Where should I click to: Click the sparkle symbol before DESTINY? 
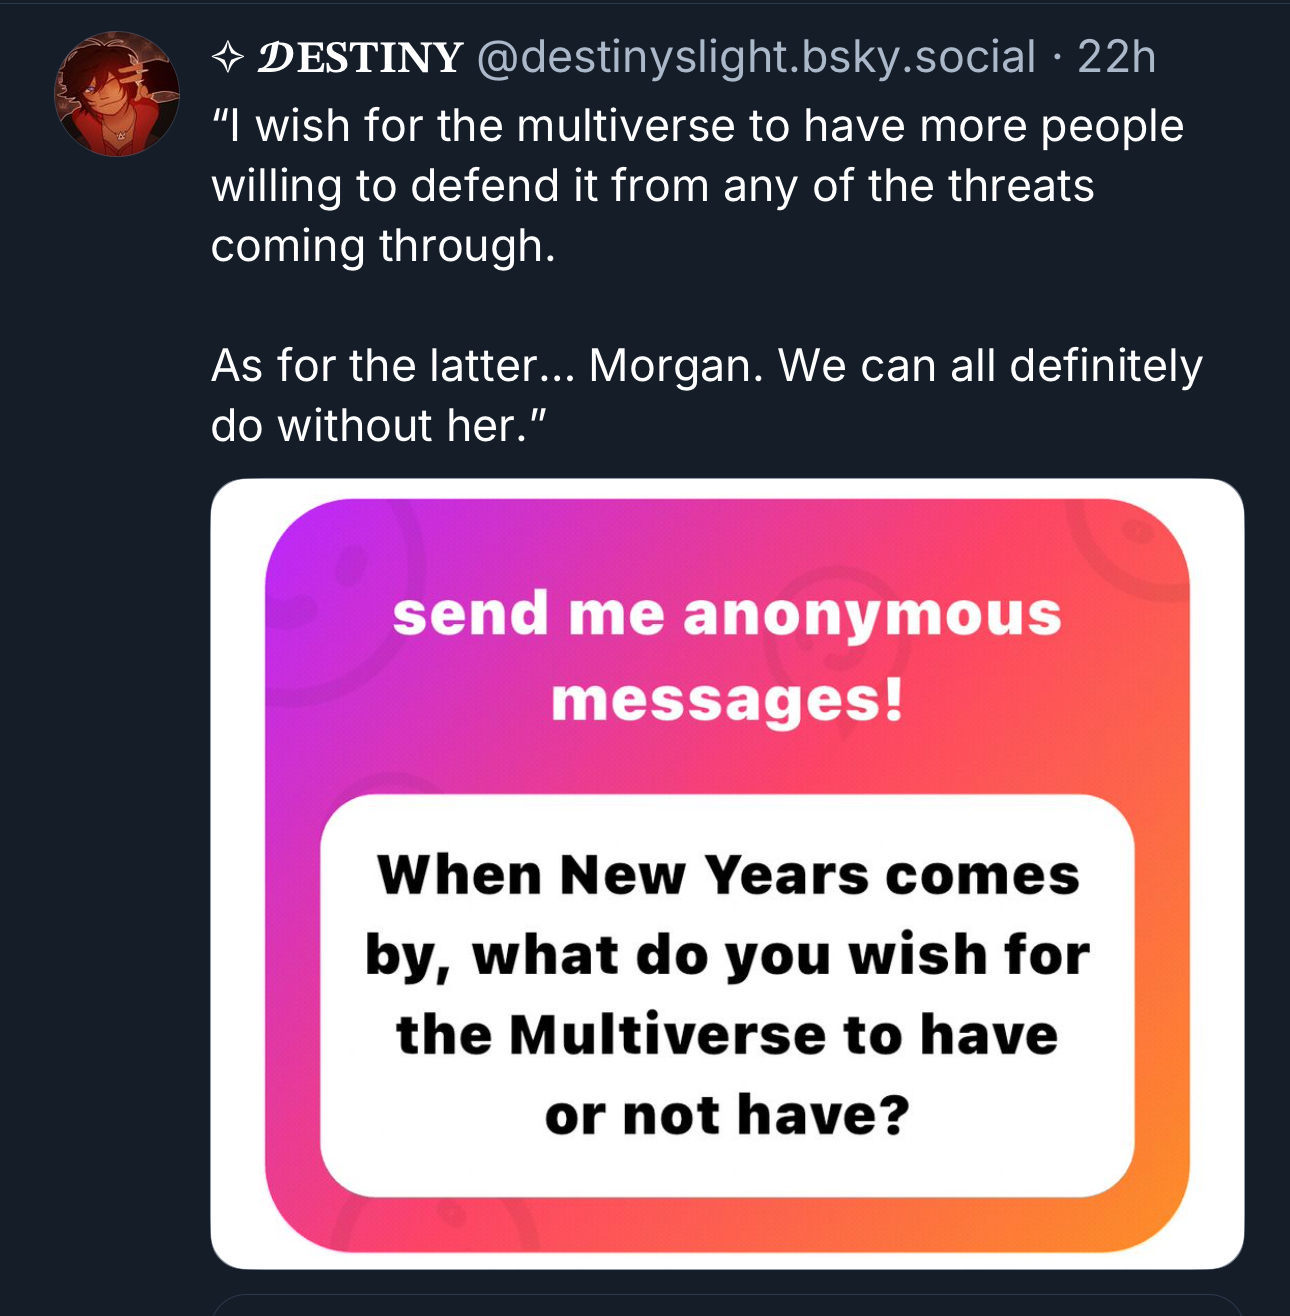tap(229, 58)
